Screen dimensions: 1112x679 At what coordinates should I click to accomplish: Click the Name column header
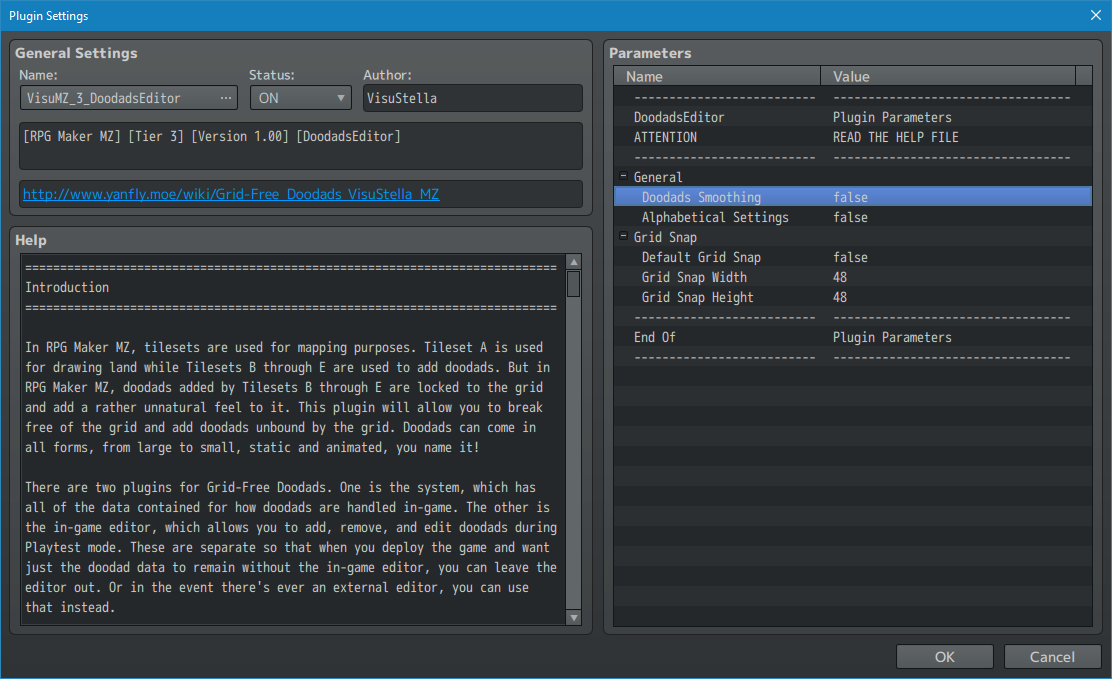[x=718, y=76]
